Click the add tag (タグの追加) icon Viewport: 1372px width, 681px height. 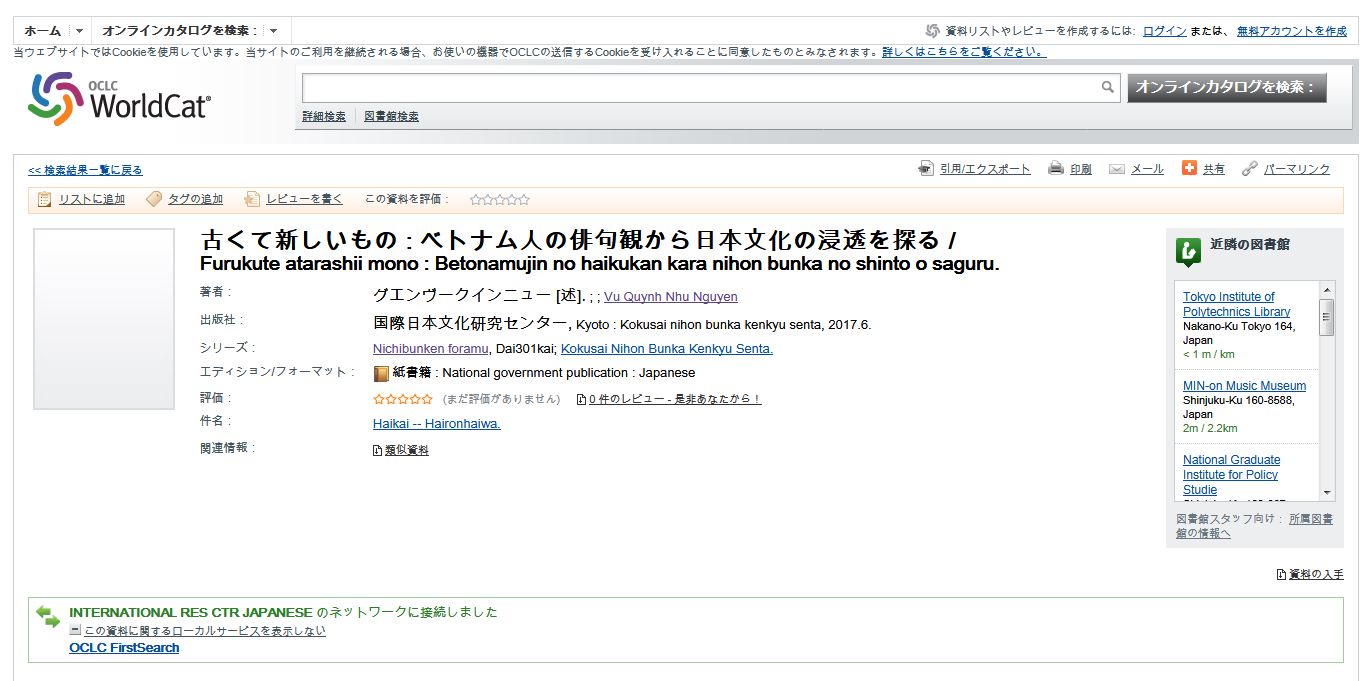(x=153, y=199)
